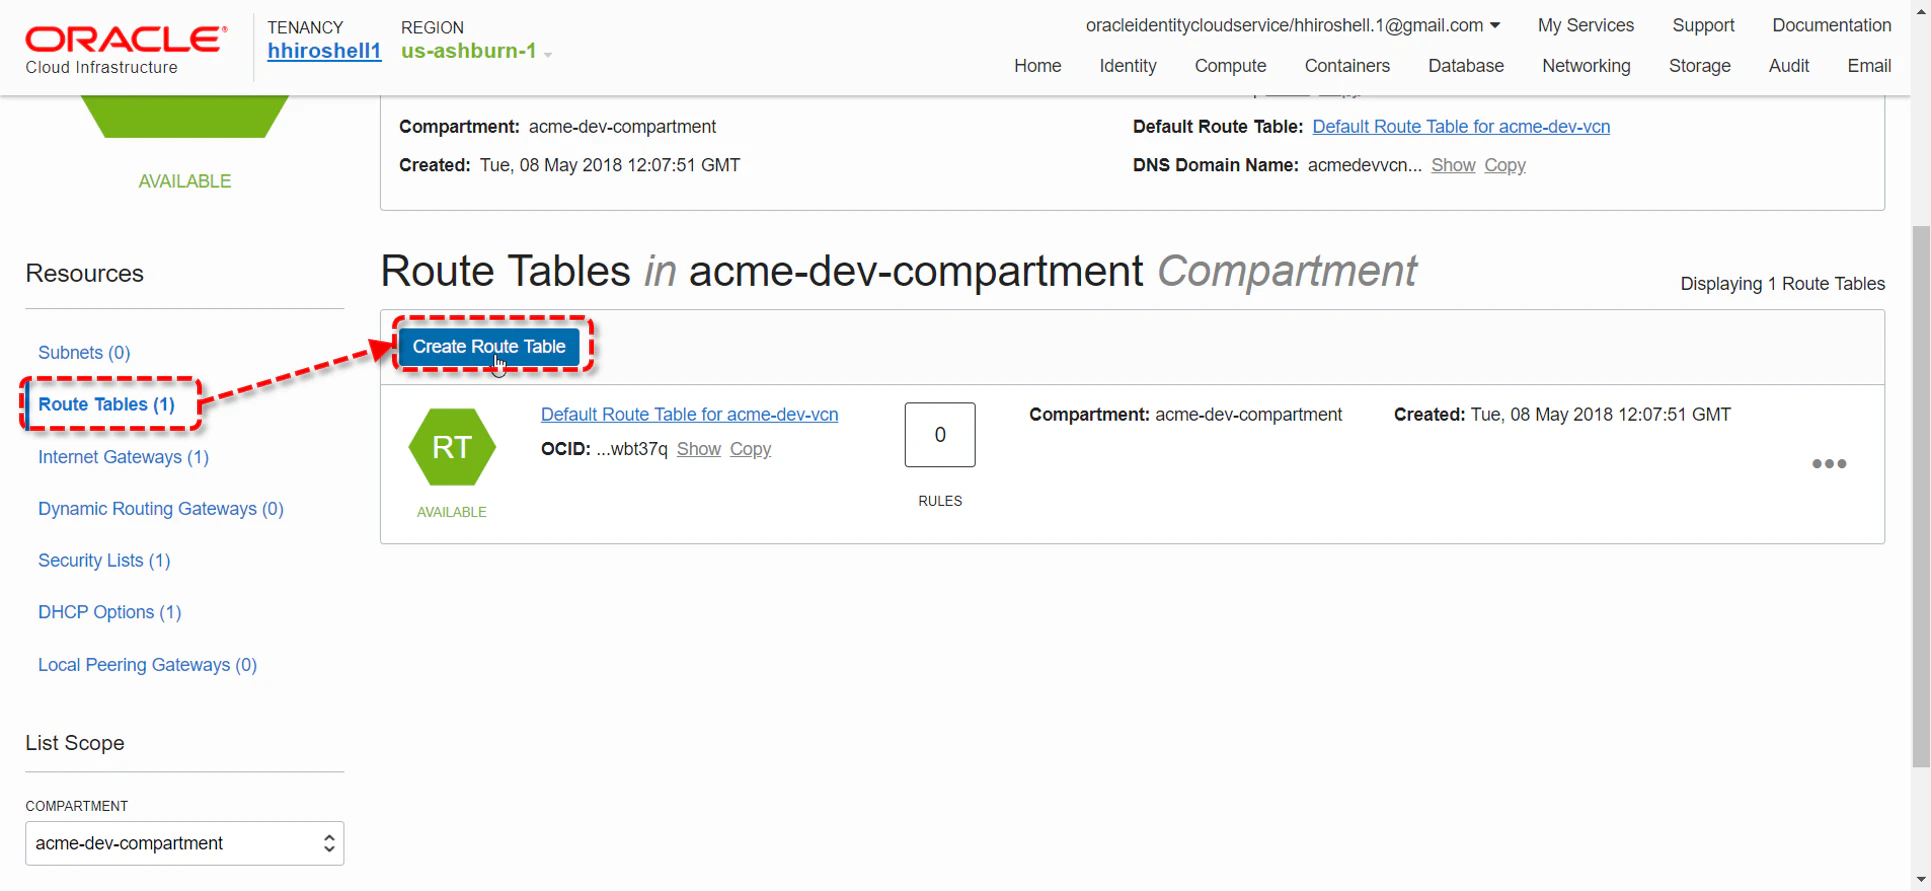
Task: Click the Create Route Table button
Action: (489, 347)
